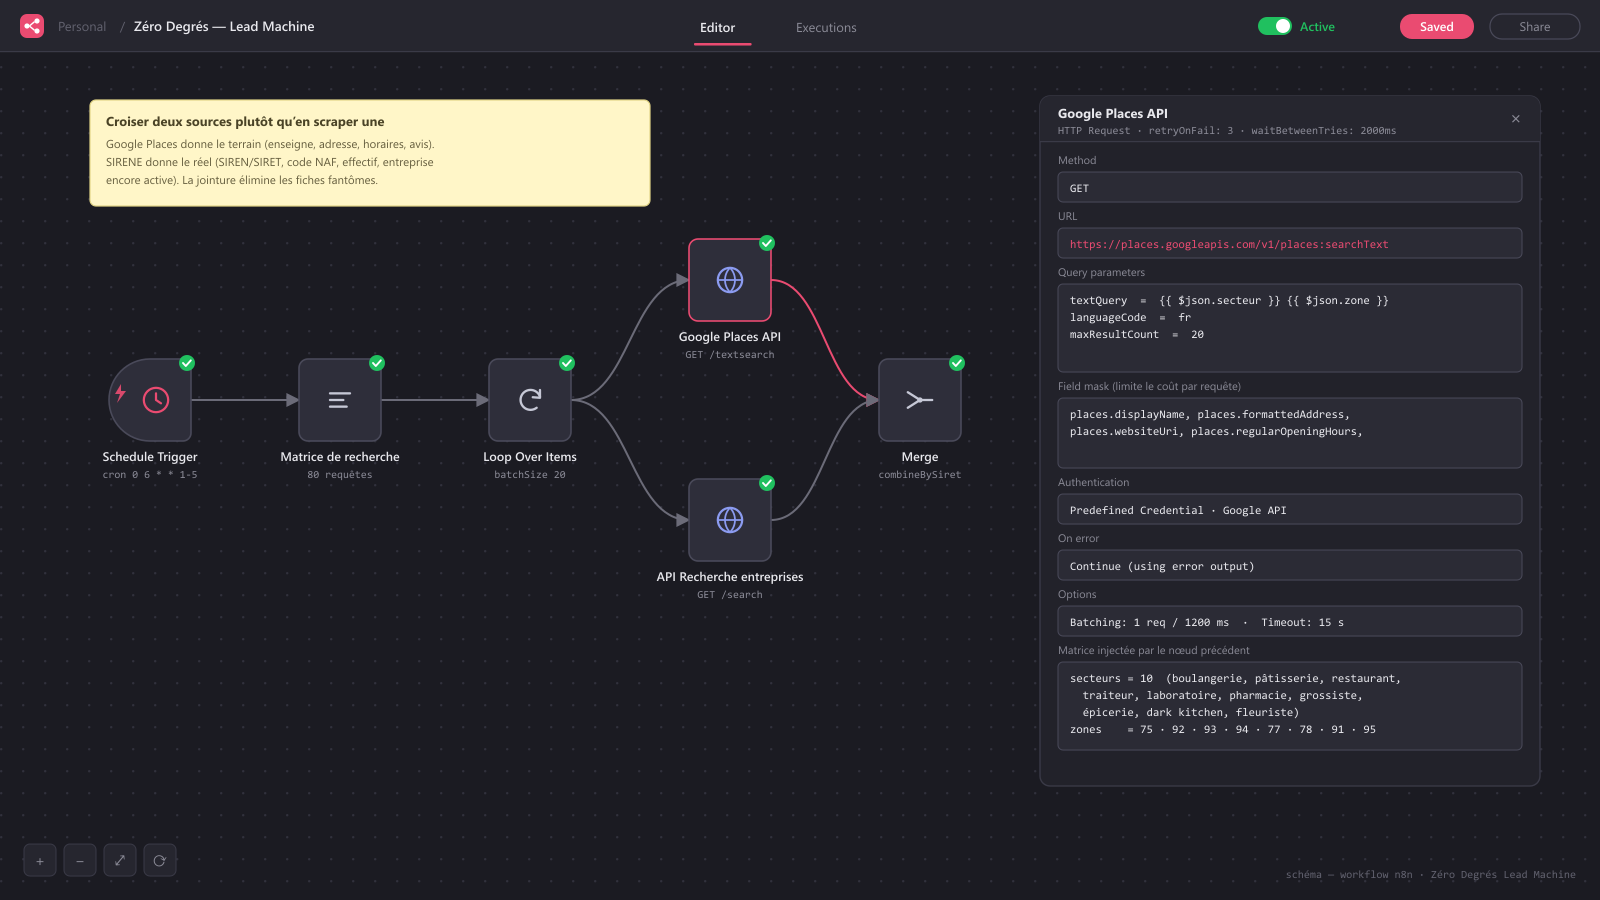This screenshot has width=1600, height=900.
Task: Click the green checkmark on Schedule Trigger
Action: 187,363
